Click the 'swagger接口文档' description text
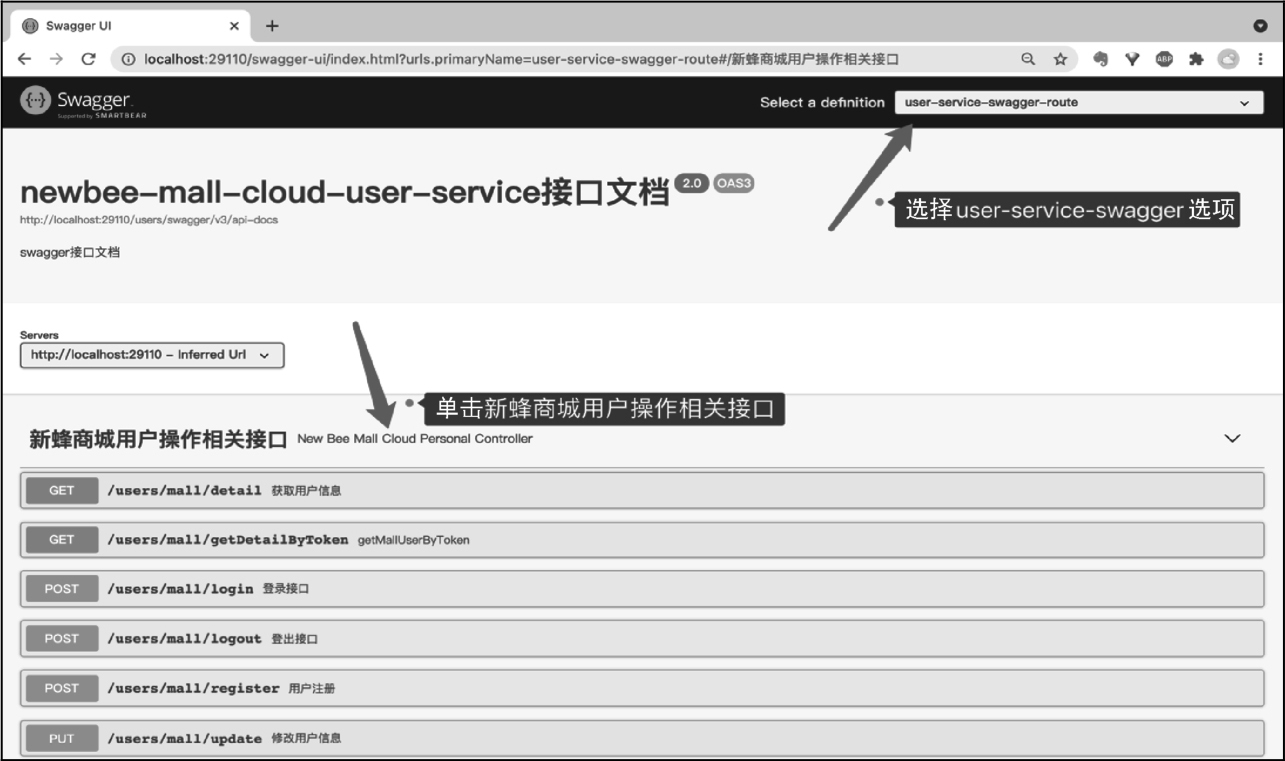 coord(70,252)
